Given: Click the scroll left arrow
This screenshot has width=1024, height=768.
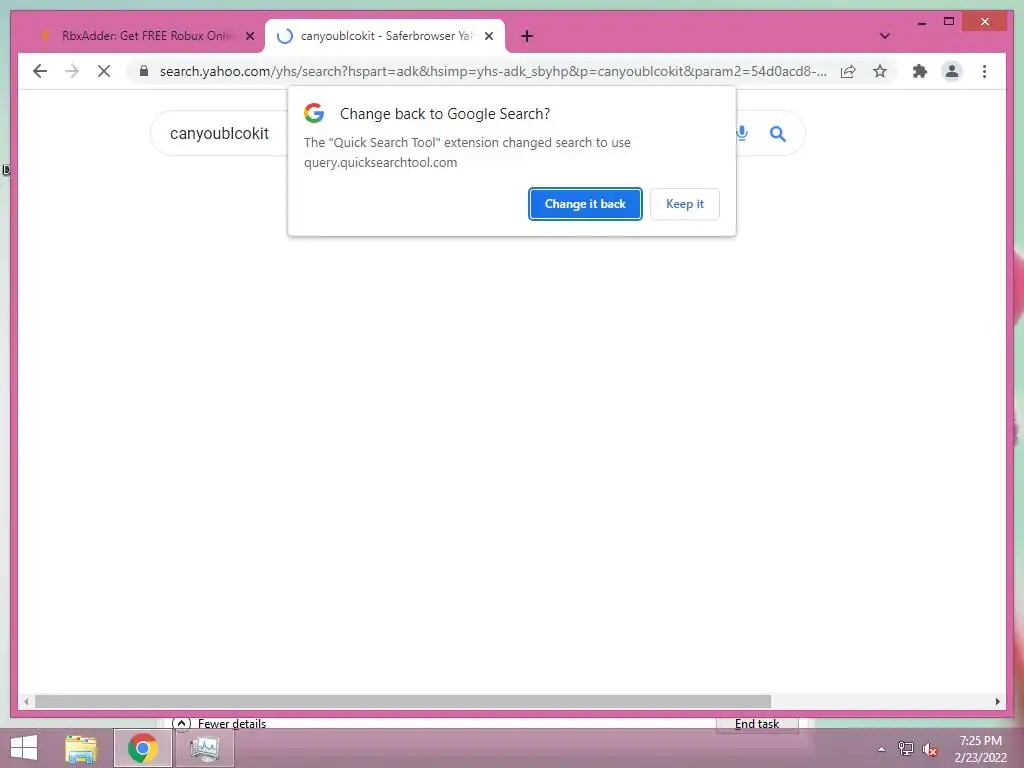Looking at the screenshot, I should pyautogui.click(x=26, y=701).
